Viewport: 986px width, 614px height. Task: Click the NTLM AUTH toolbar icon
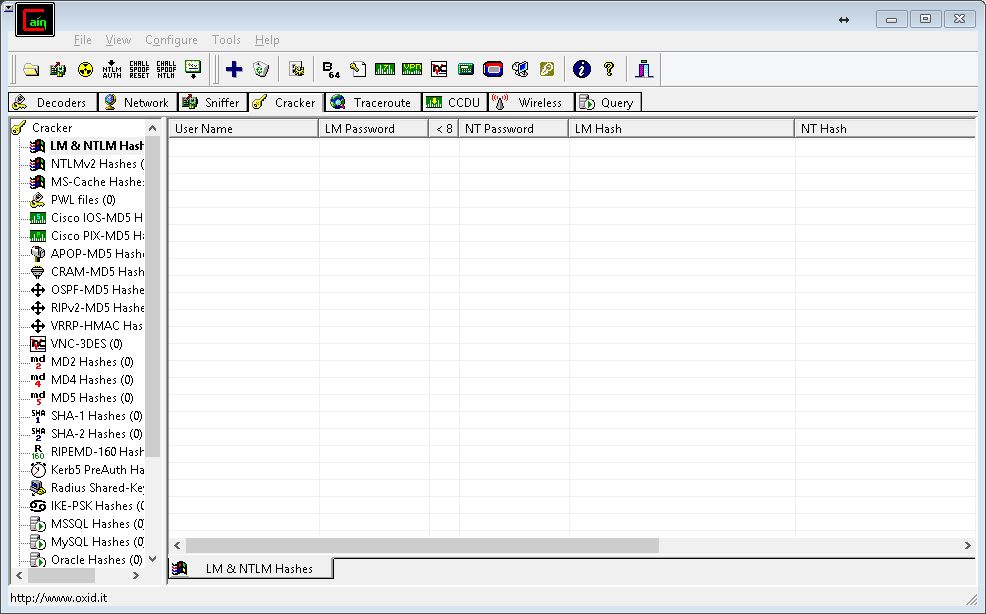tap(112, 69)
